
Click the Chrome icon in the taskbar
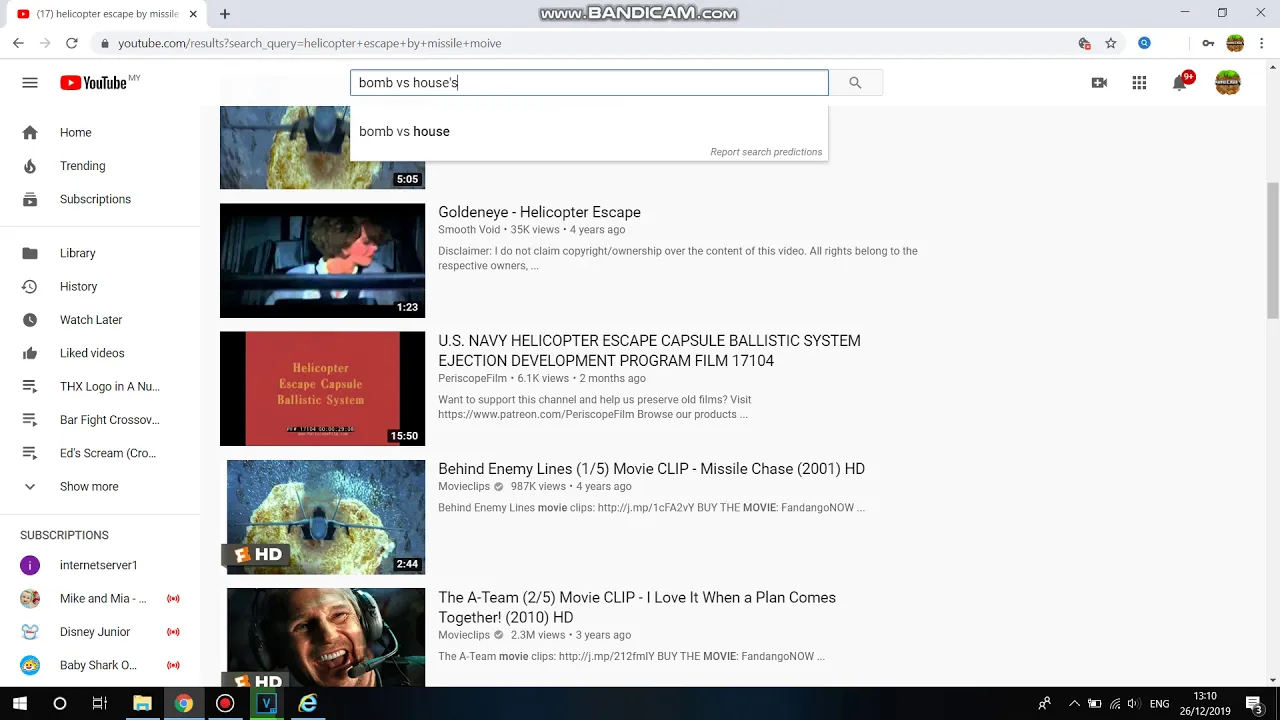coord(183,704)
